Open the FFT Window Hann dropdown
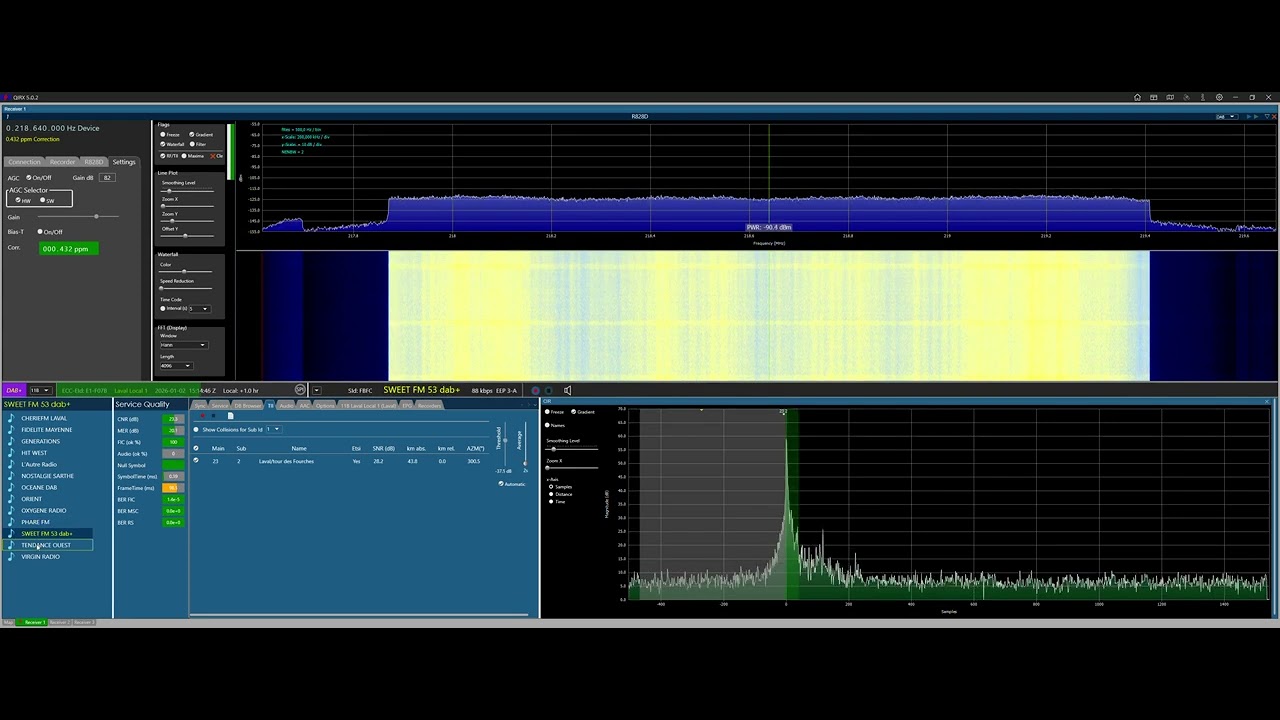Screen dimensions: 1280x720 tap(183, 345)
